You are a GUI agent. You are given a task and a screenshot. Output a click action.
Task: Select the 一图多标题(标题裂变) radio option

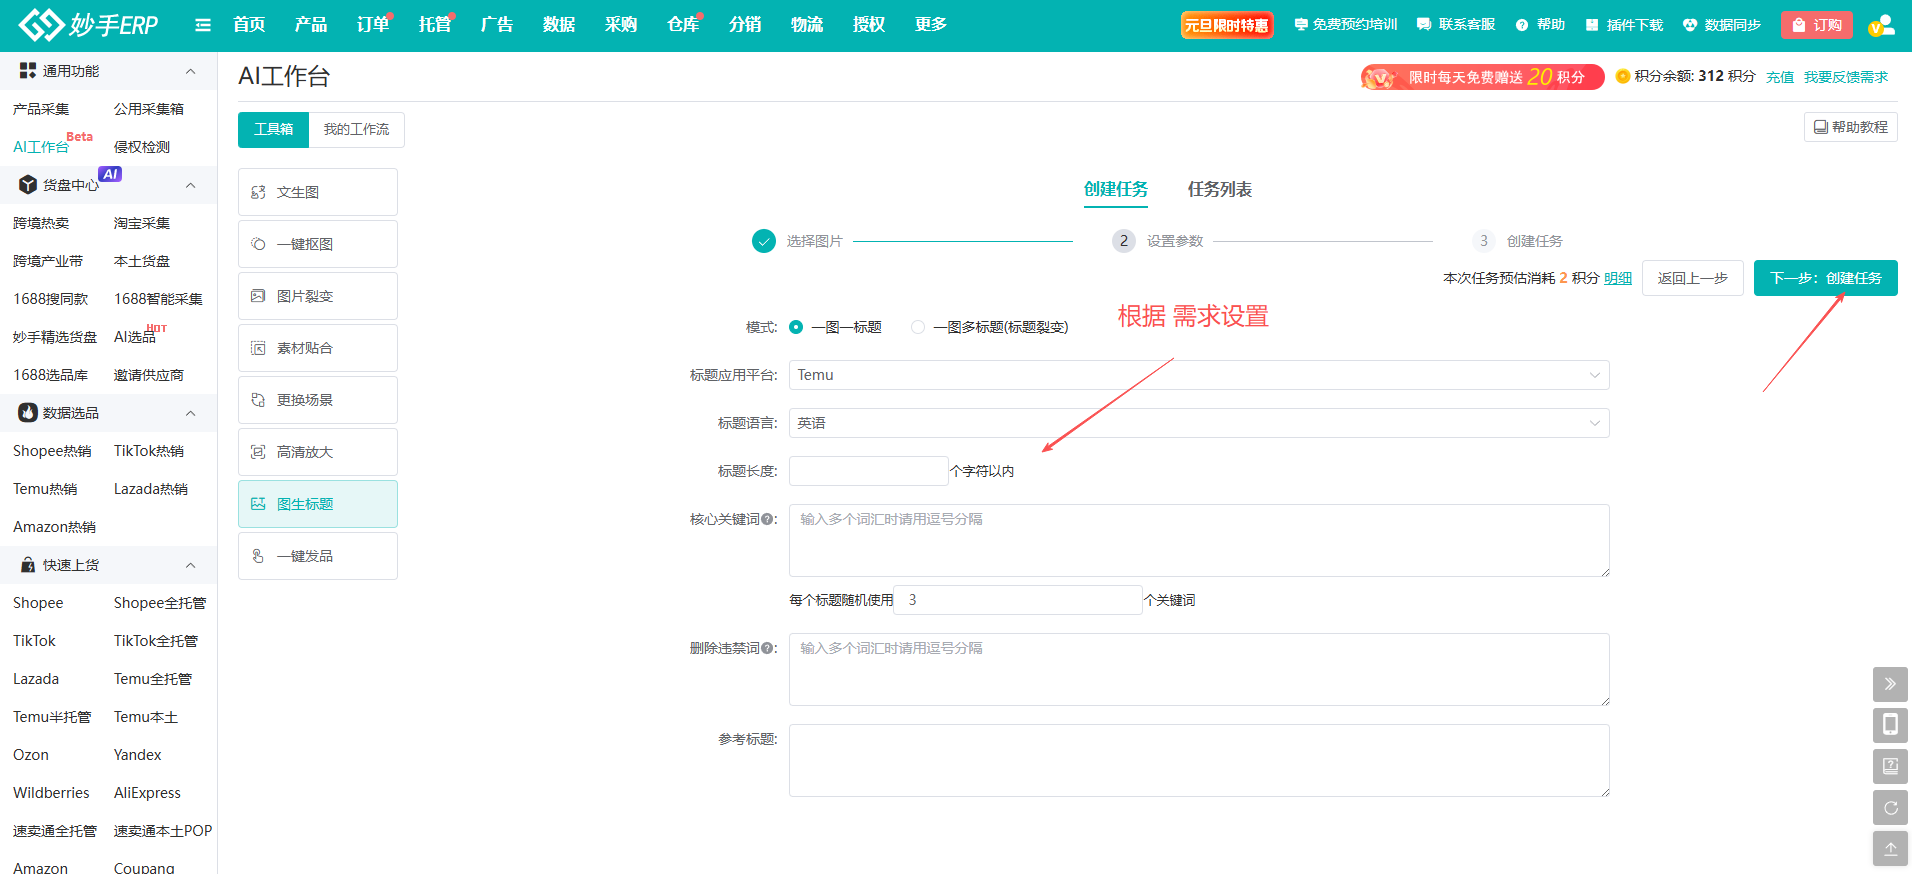[x=918, y=327]
